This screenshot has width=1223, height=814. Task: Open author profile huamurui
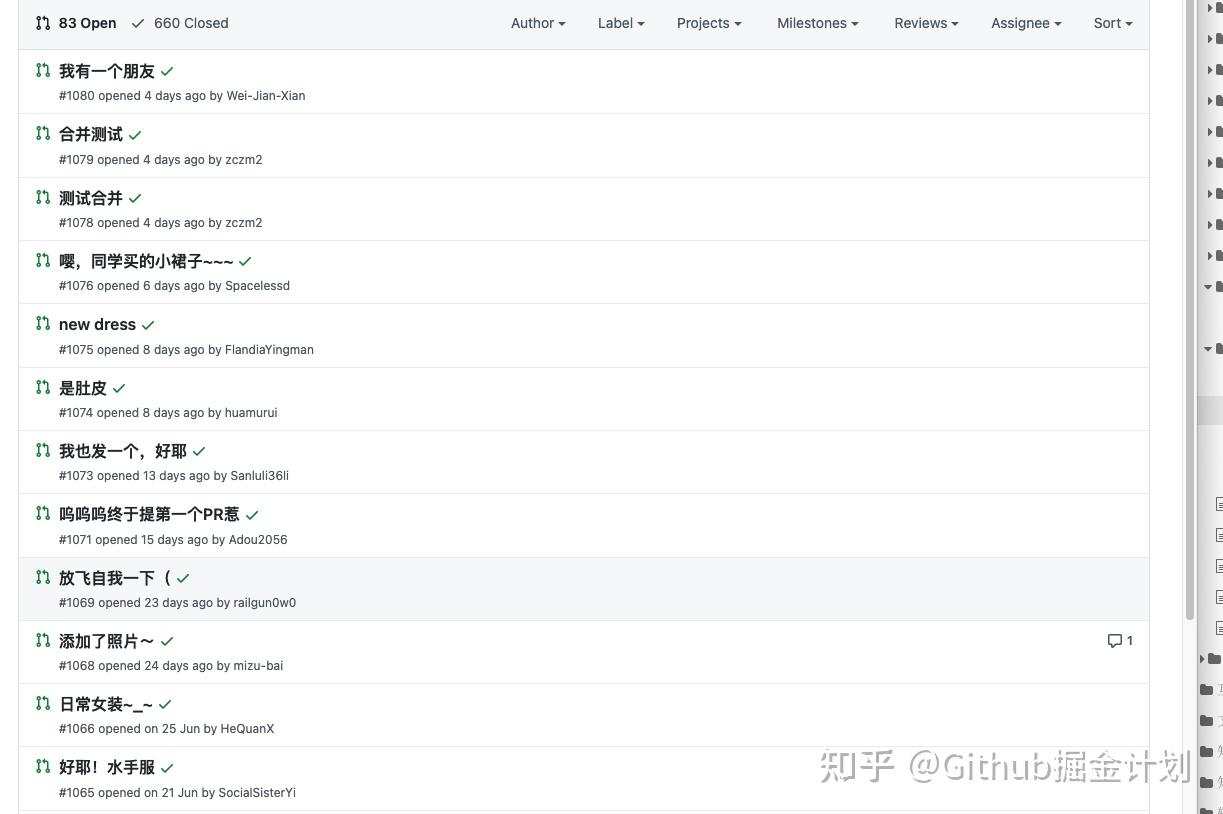pyautogui.click(x=251, y=413)
